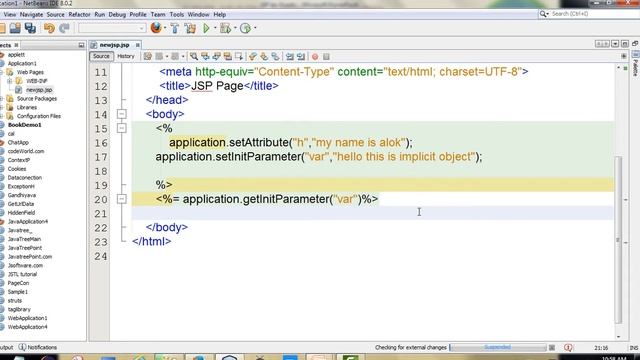Click the Find Next Occurrence icon
Screen dimensions: 640x360
[216, 56]
